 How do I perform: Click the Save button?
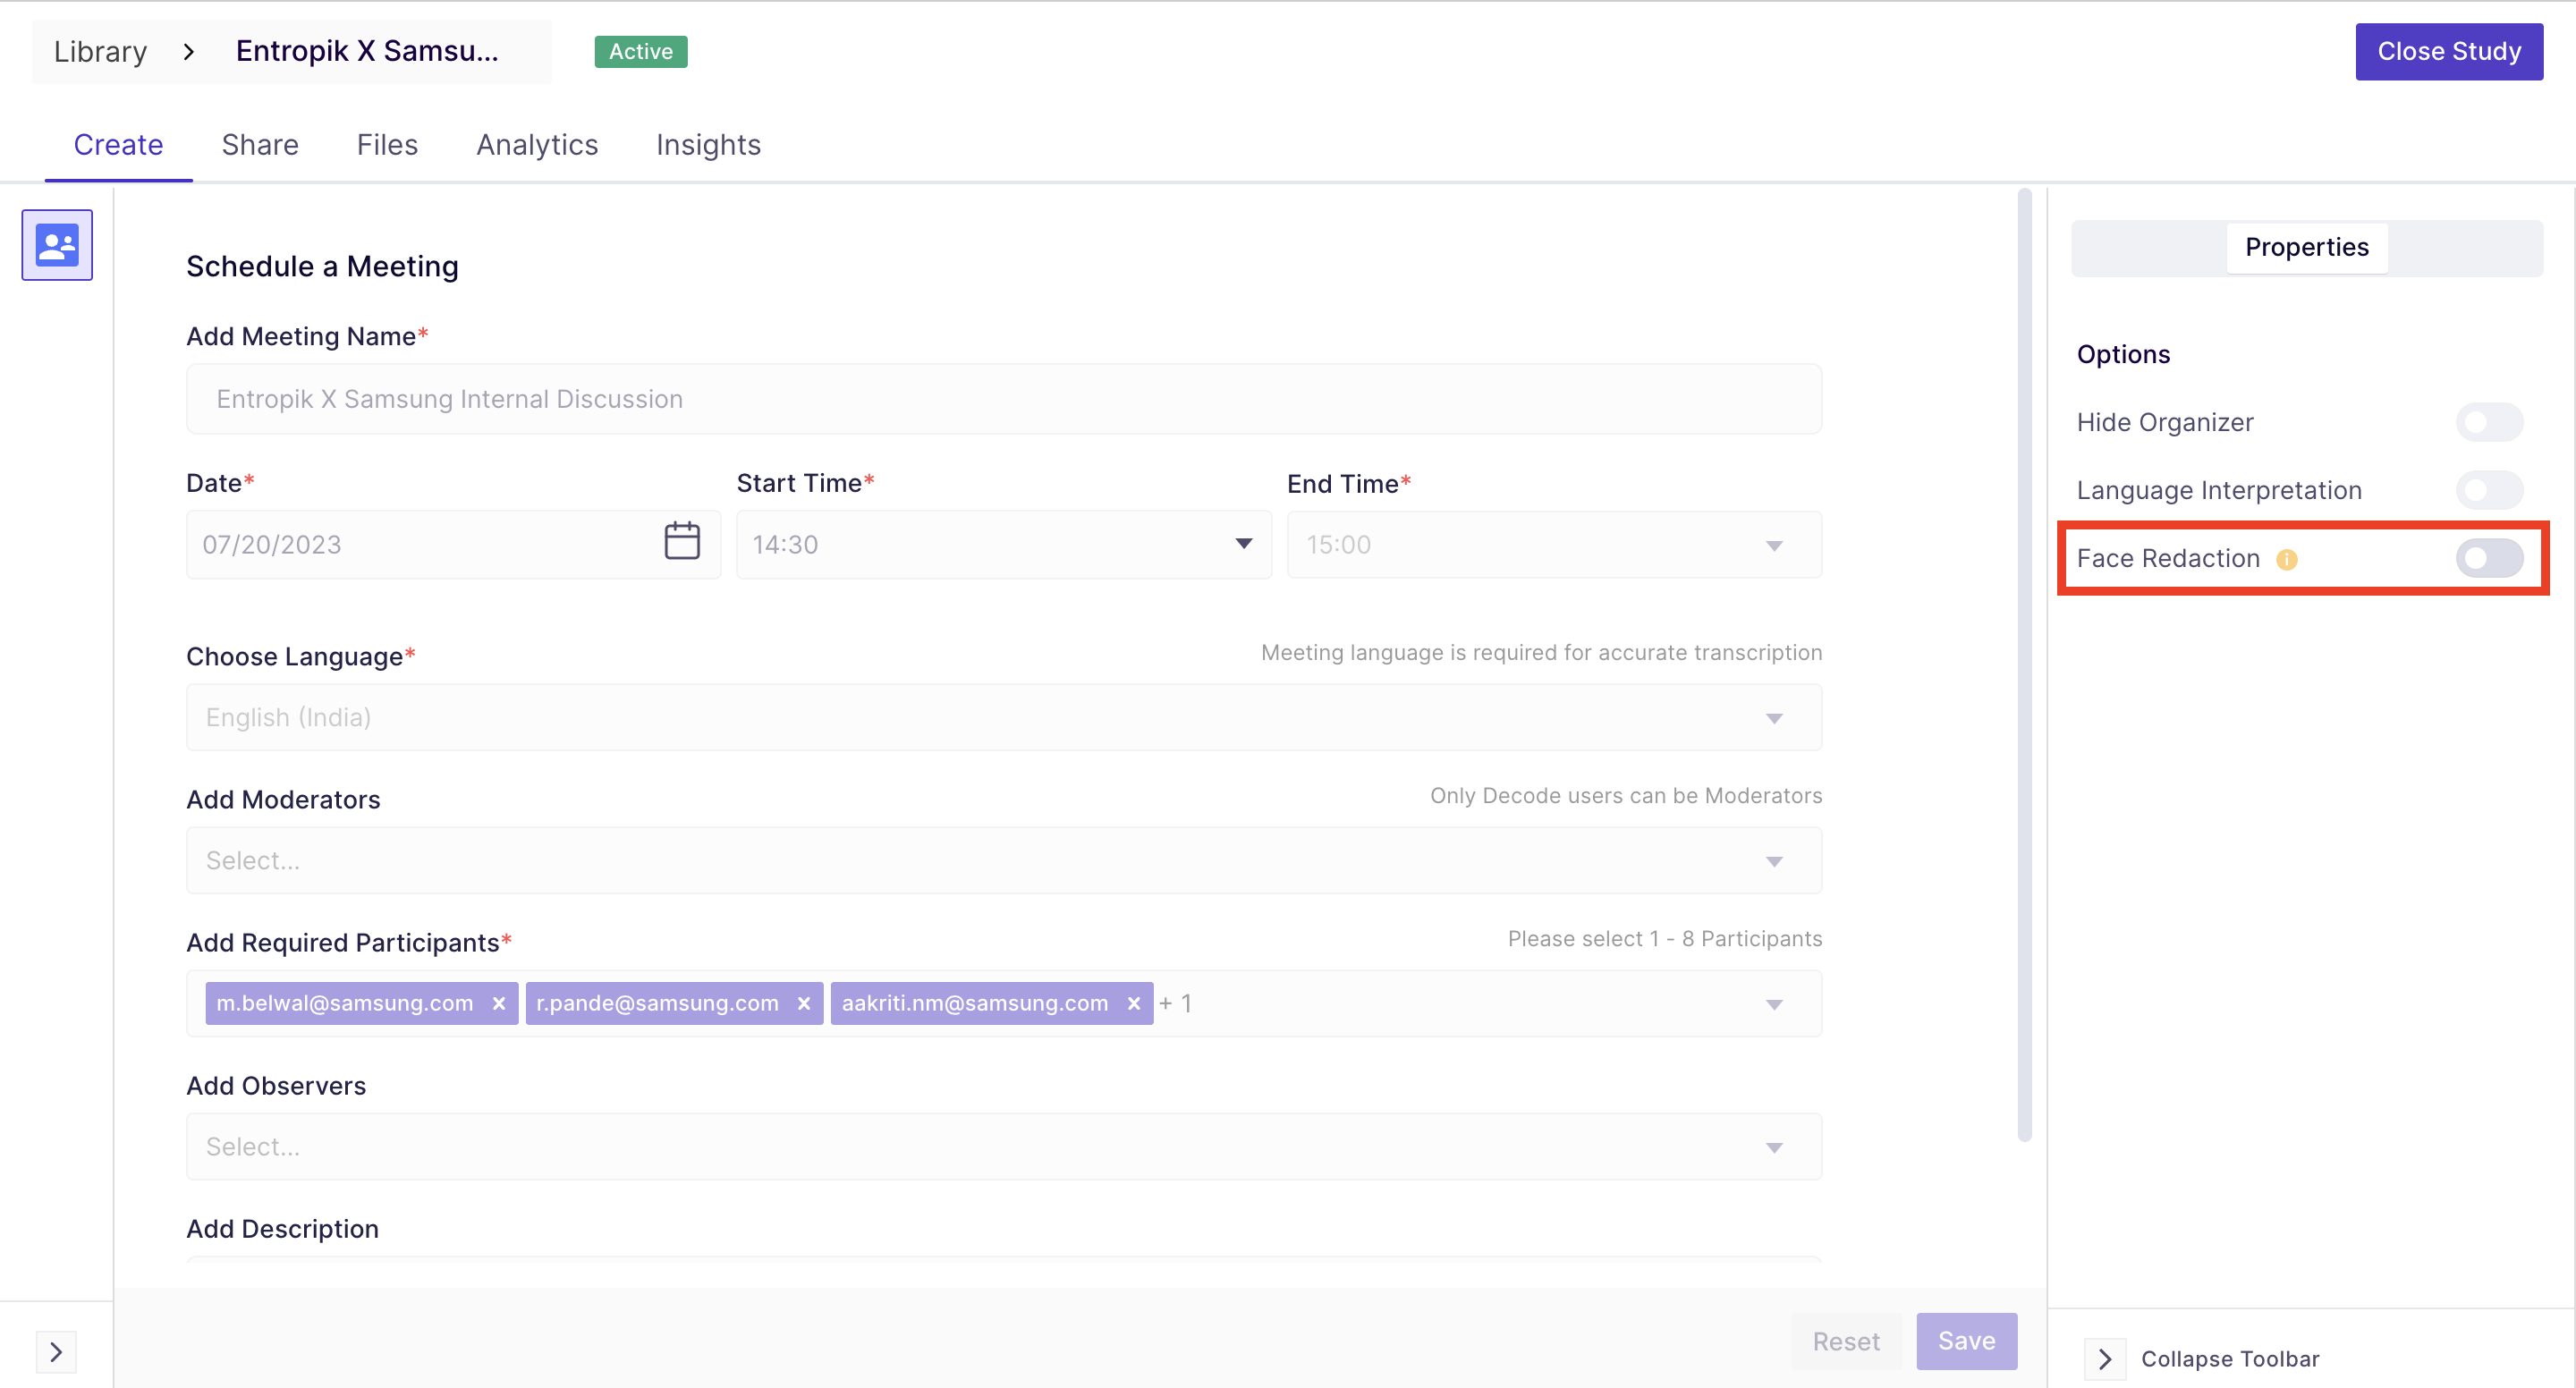pyautogui.click(x=1966, y=1342)
